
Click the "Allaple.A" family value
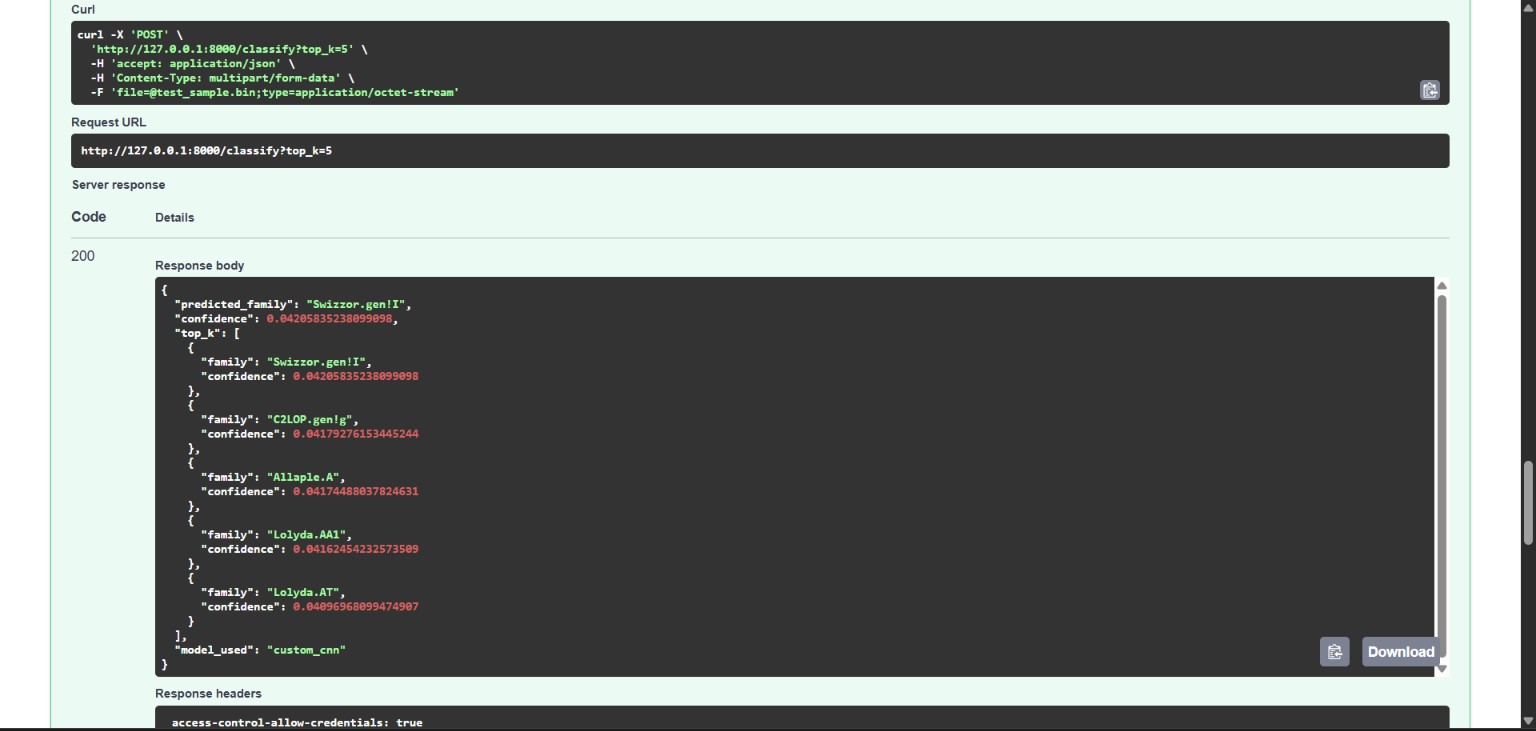[305, 477]
